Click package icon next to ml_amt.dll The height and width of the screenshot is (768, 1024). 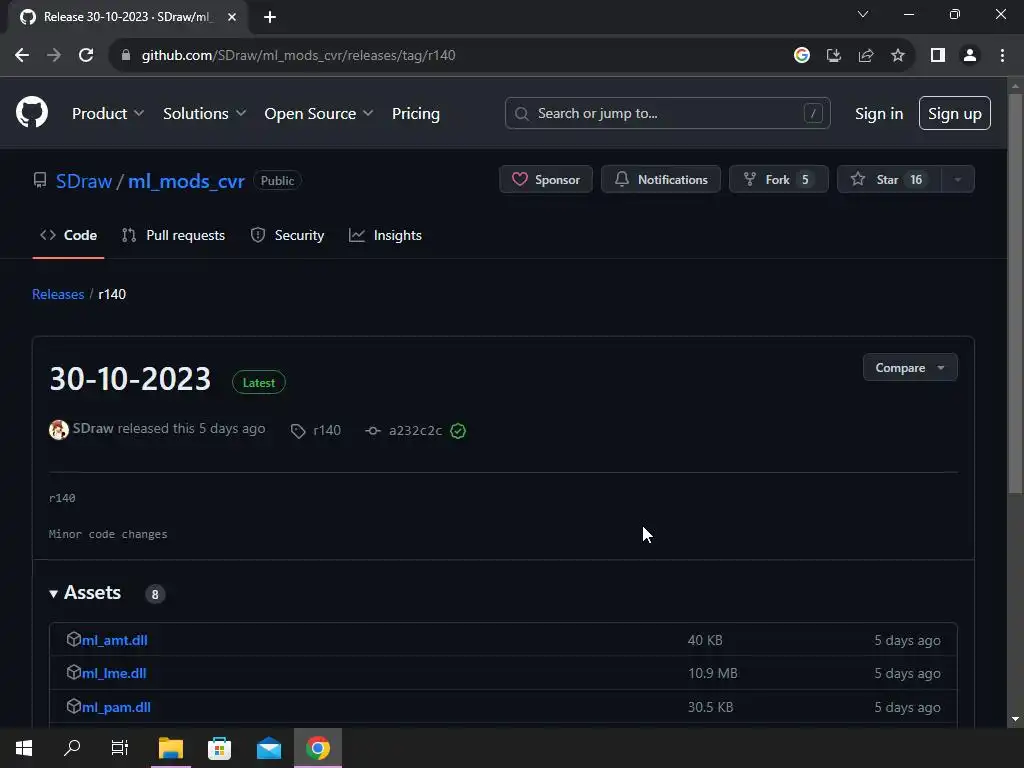pyautogui.click(x=74, y=639)
